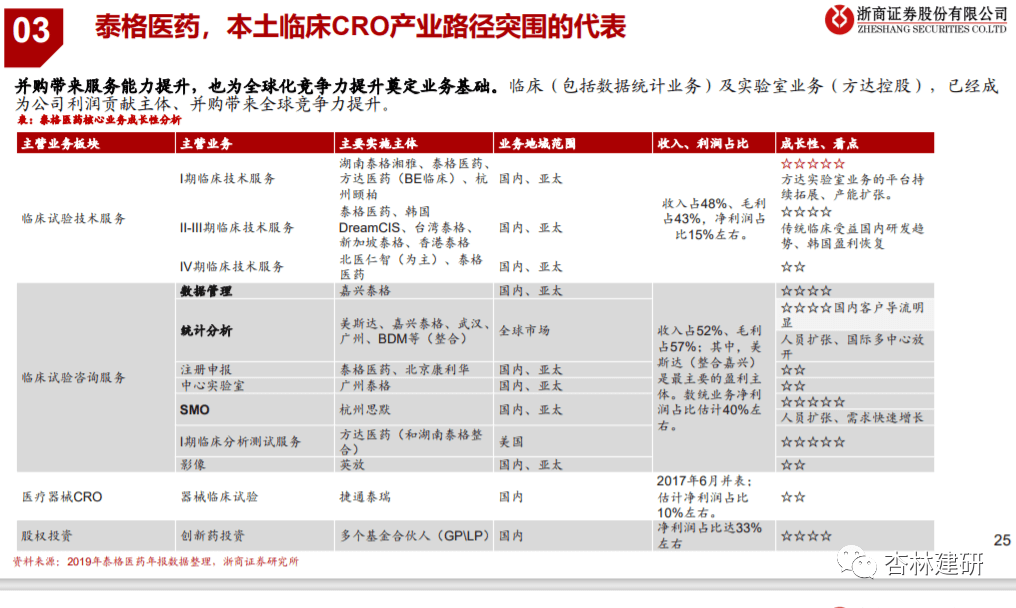Select the cell "医疗器械CRO"
The height and width of the screenshot is (608, 1016).
click(x=62, y=497)
